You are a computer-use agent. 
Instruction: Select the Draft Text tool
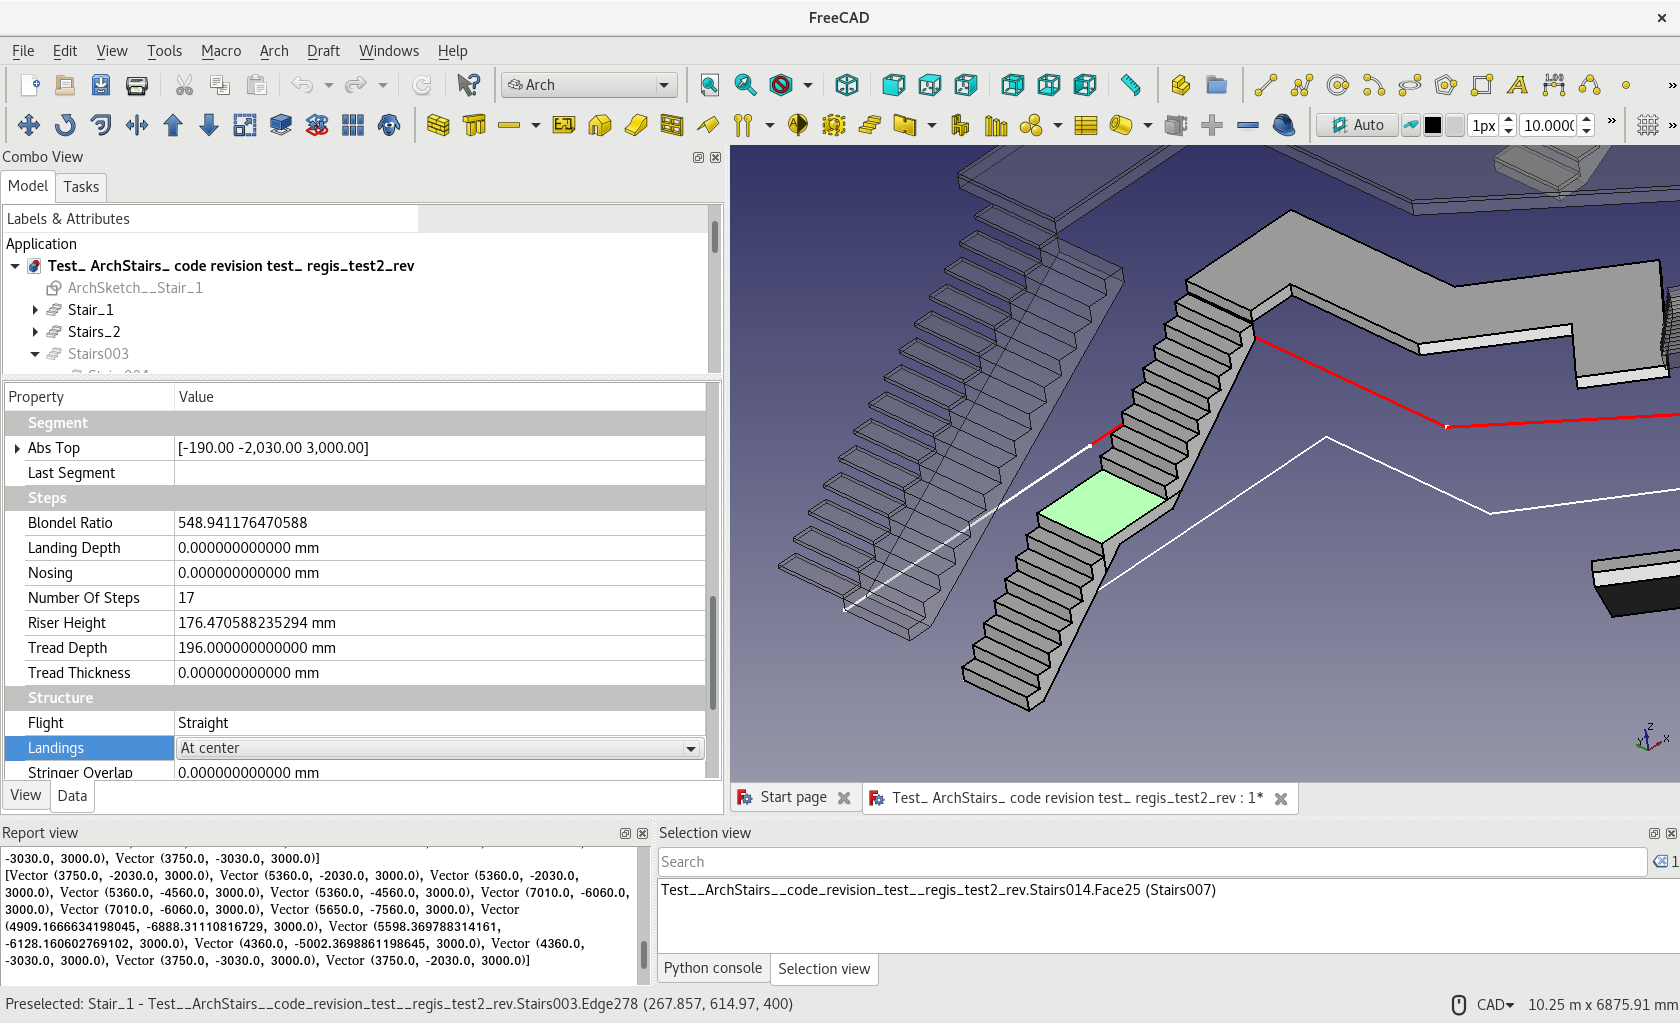(1517, 85)
